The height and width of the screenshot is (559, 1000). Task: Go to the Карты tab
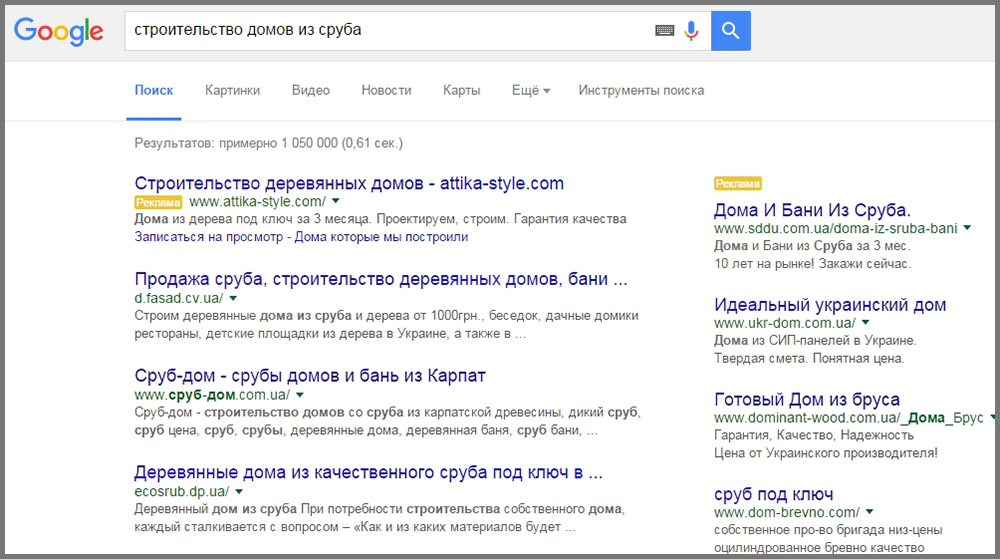point(461,90)
